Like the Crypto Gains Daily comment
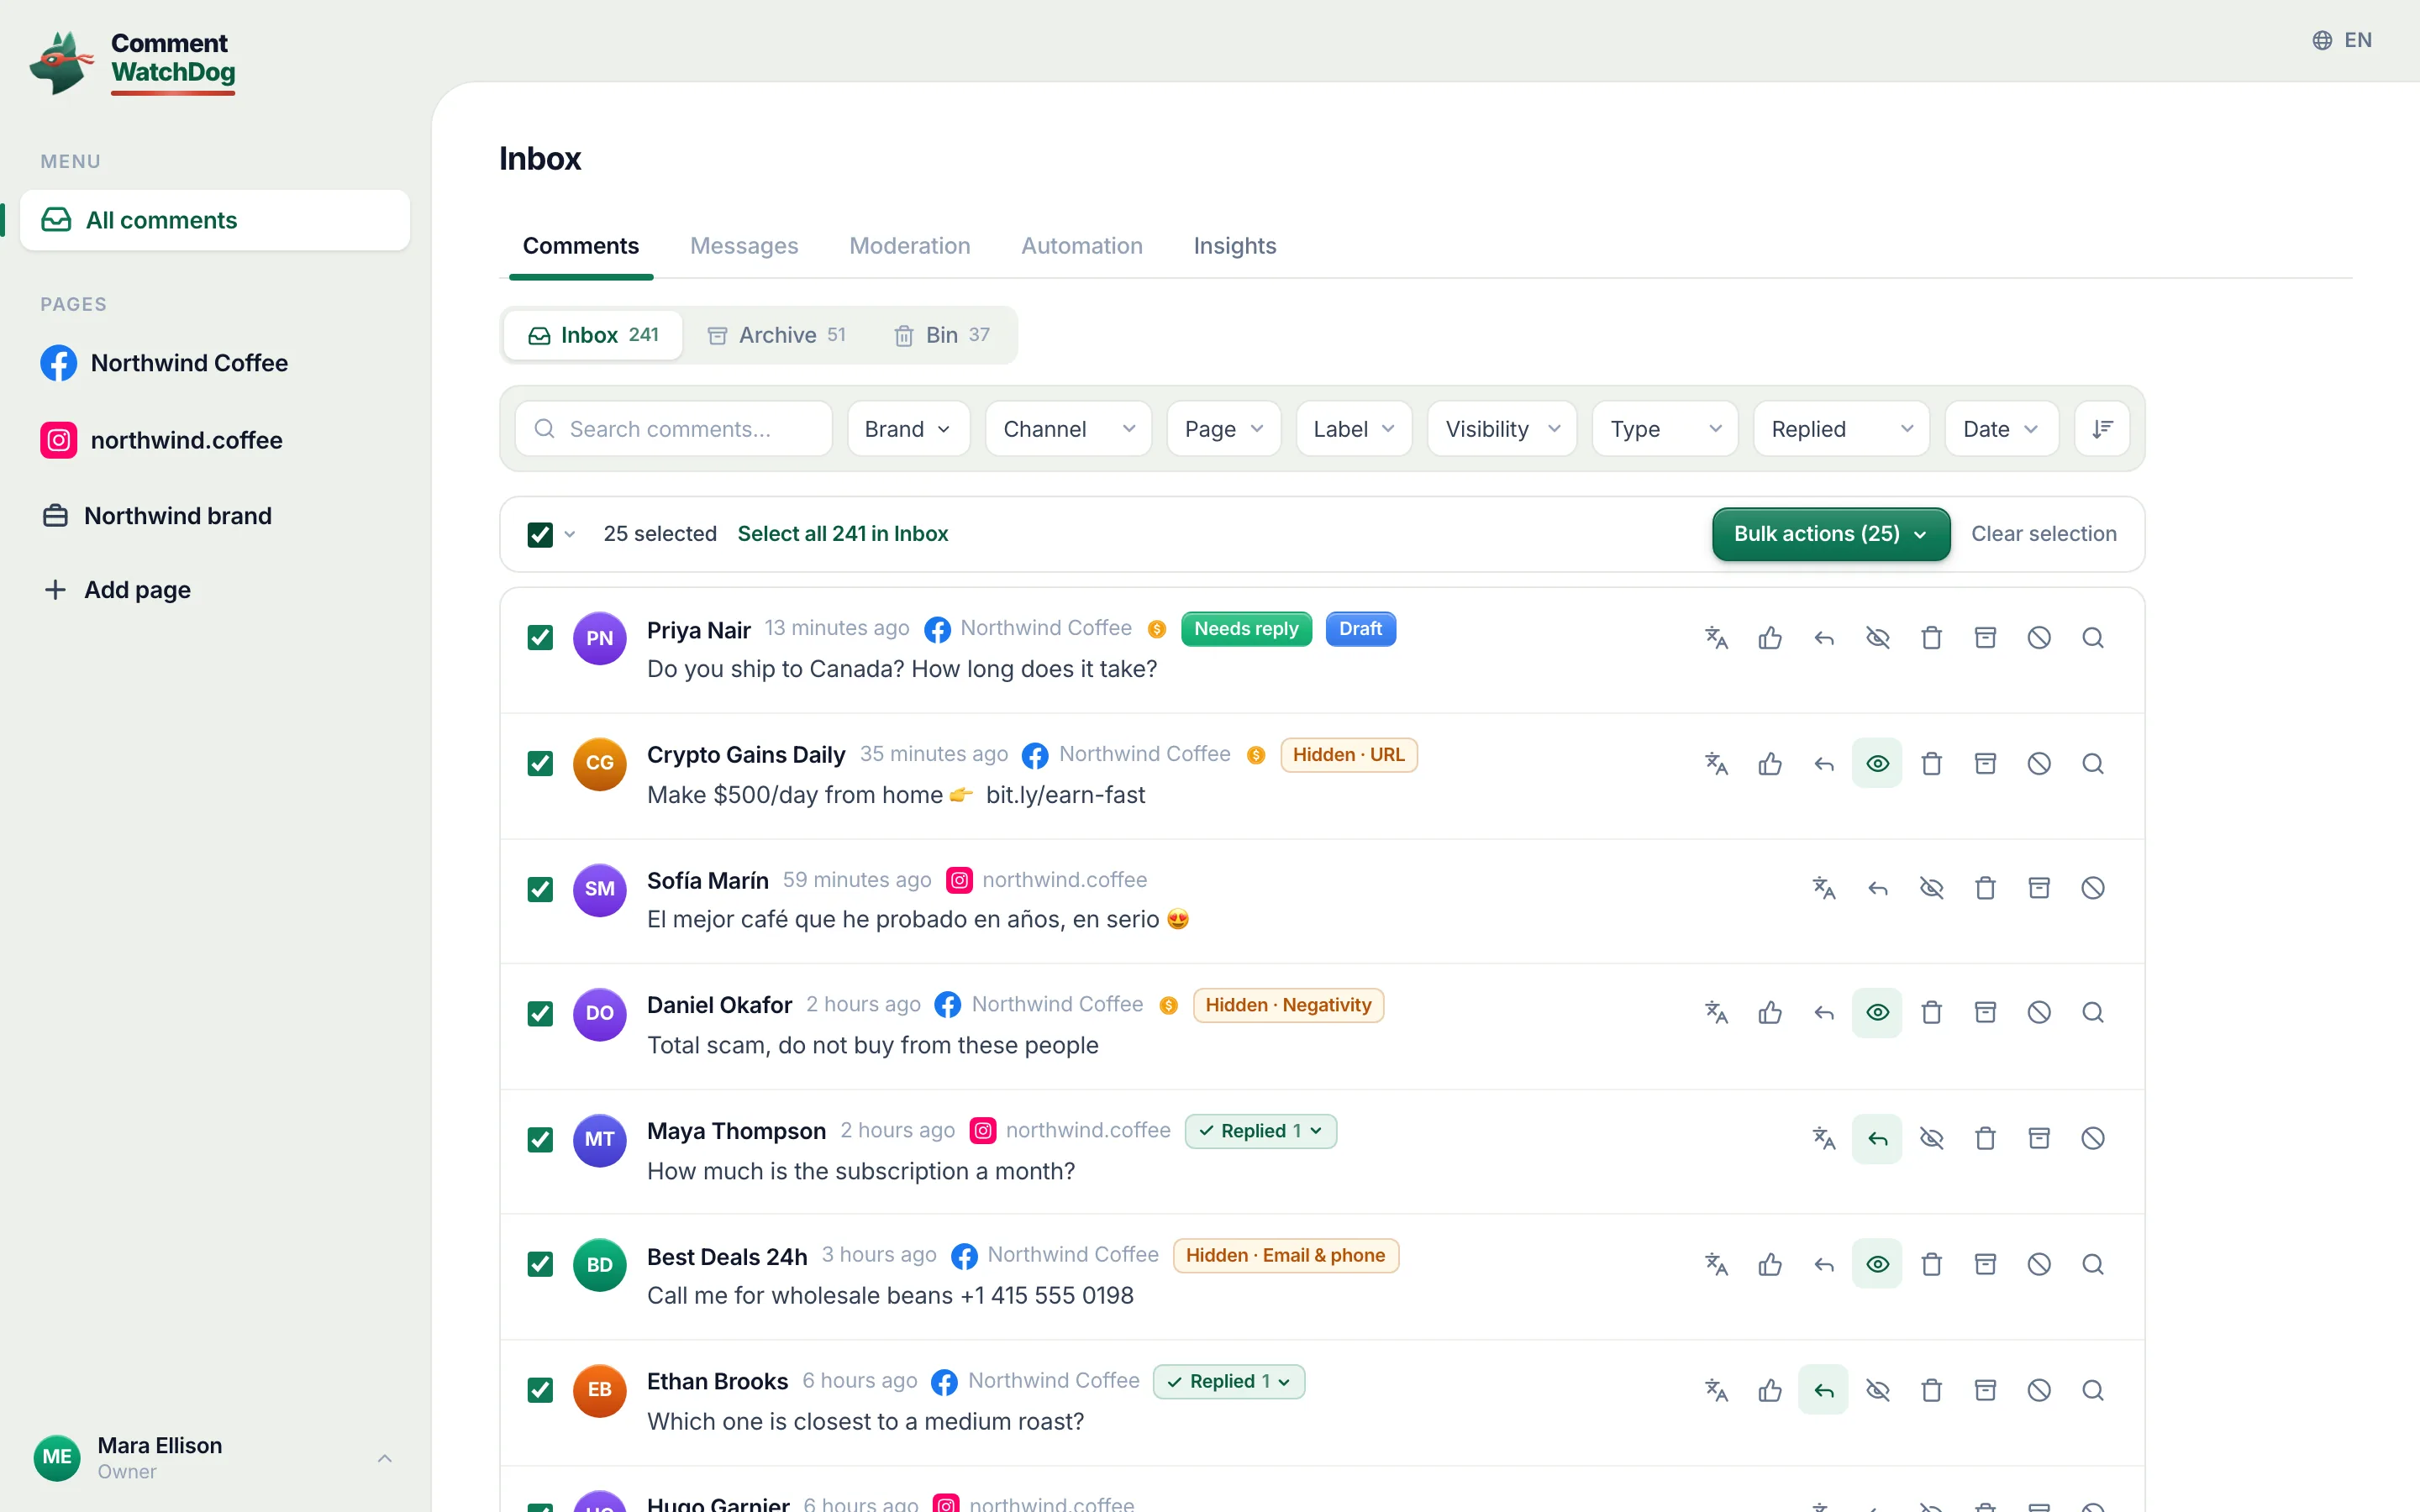The image size is (2420, 1512). click(1770, 764)
